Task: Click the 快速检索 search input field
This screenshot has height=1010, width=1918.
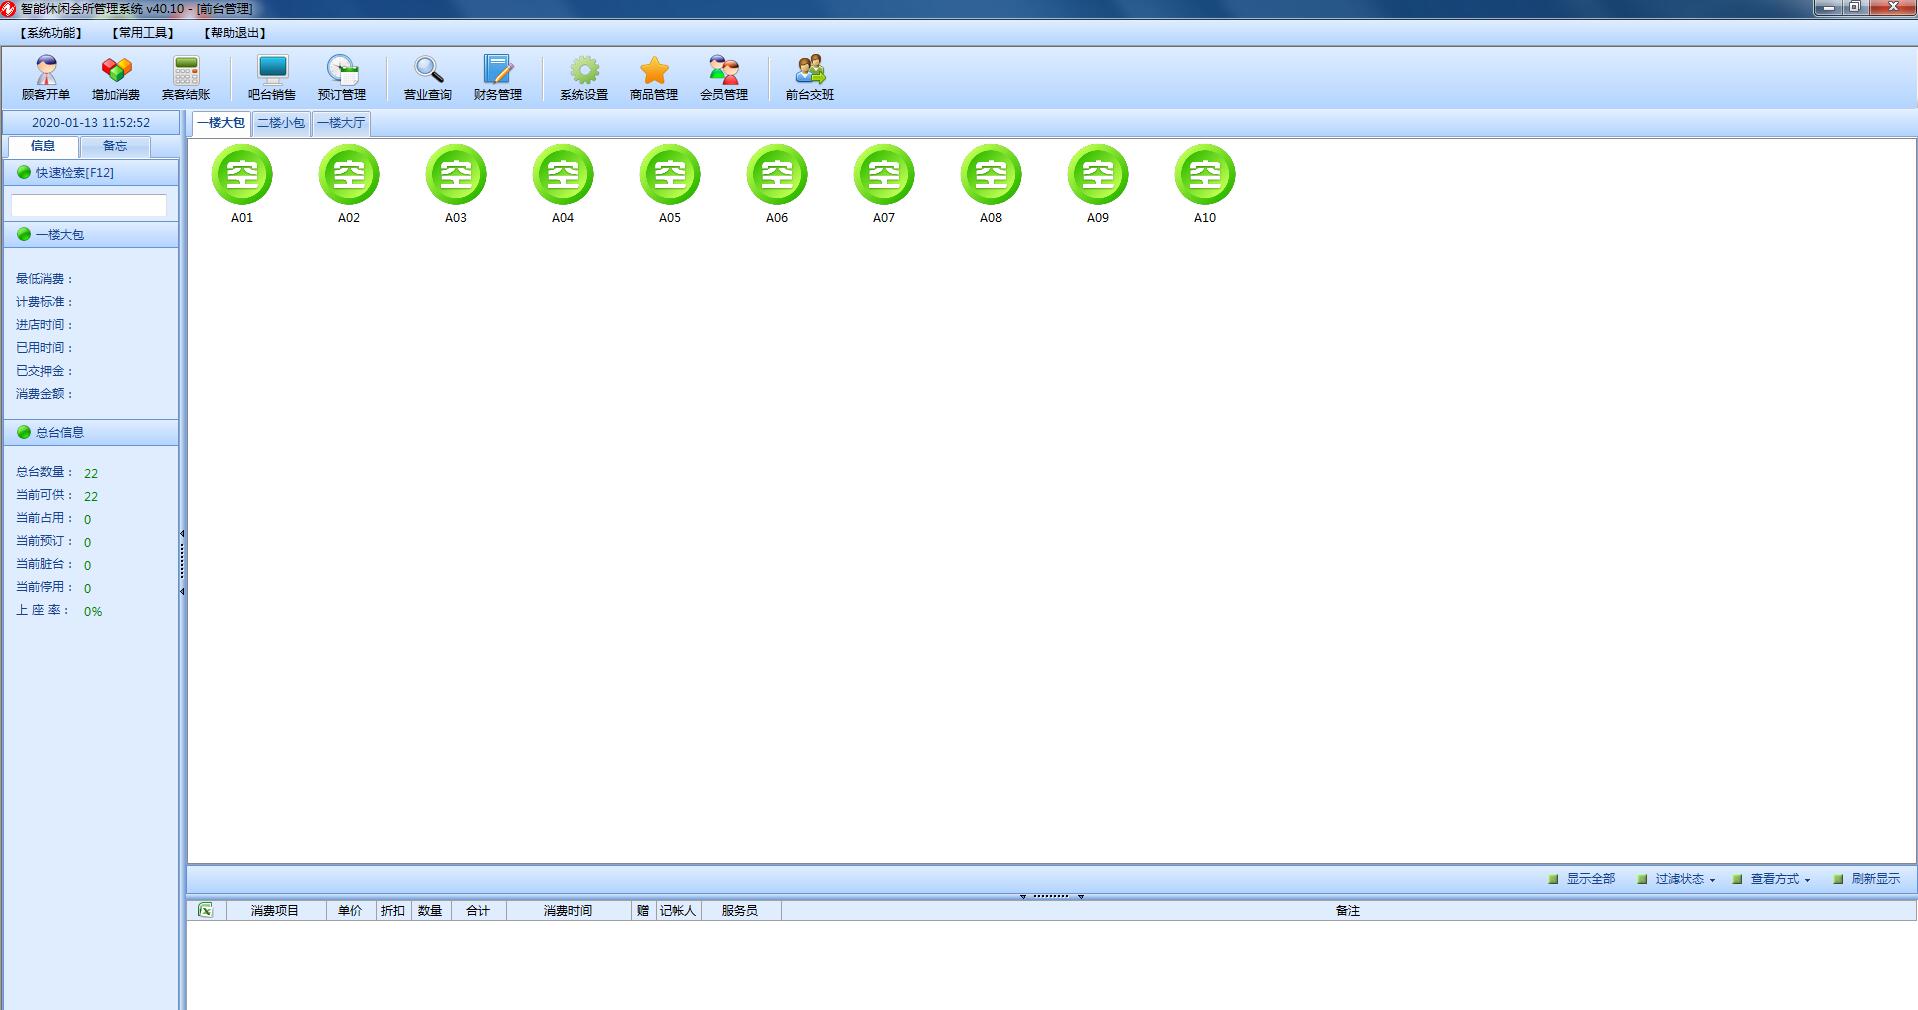Action: (x=89, y=206)
